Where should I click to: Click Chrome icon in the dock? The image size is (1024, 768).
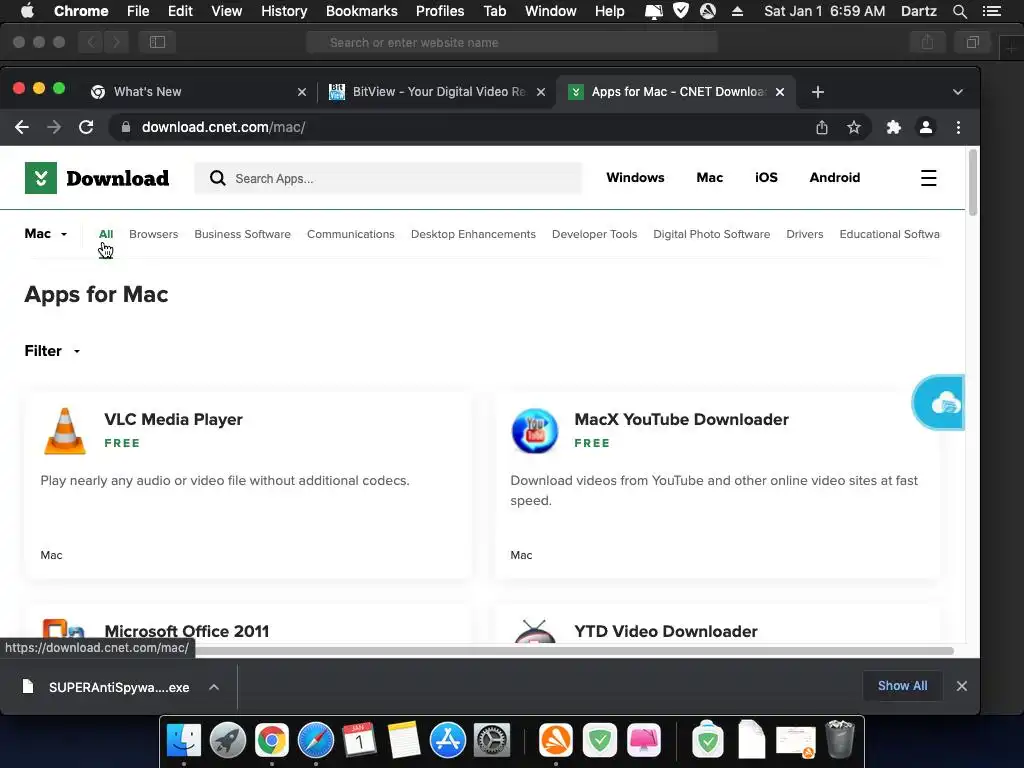[272, 740]
